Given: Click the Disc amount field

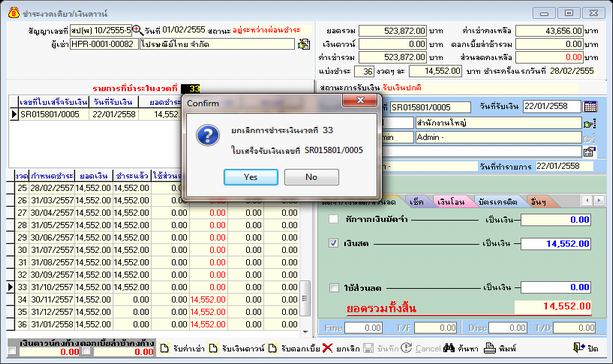Looking at the screenshot, I should [x=508, y=328].
